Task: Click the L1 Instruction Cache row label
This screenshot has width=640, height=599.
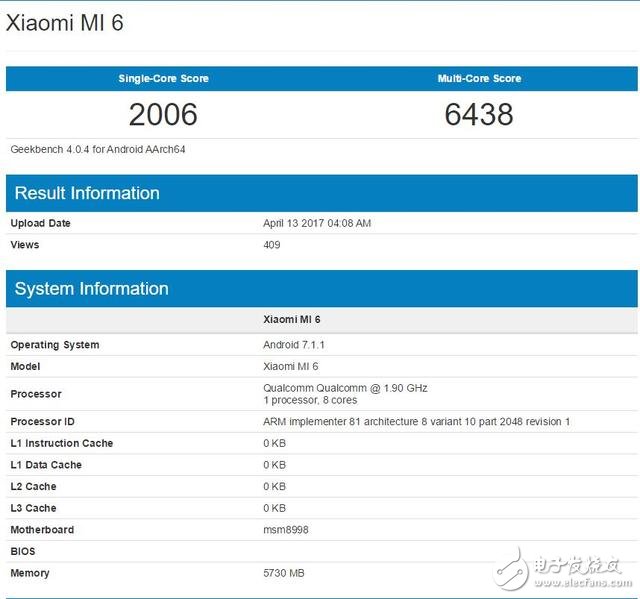Action: 61,443
